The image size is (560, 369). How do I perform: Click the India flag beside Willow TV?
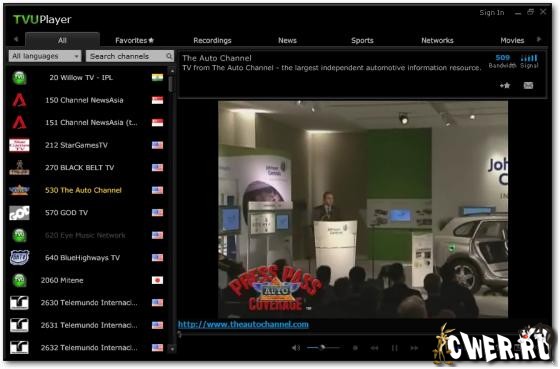tap(158, 78)
